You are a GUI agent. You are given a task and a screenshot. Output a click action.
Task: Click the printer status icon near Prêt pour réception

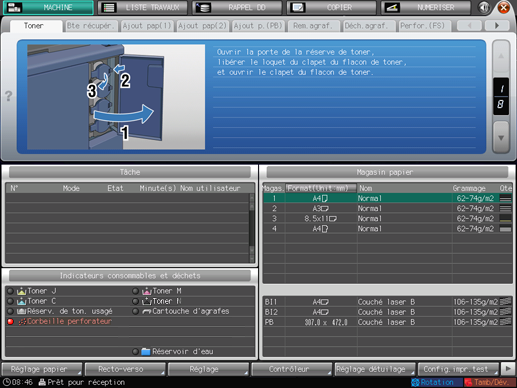(42, 382)
